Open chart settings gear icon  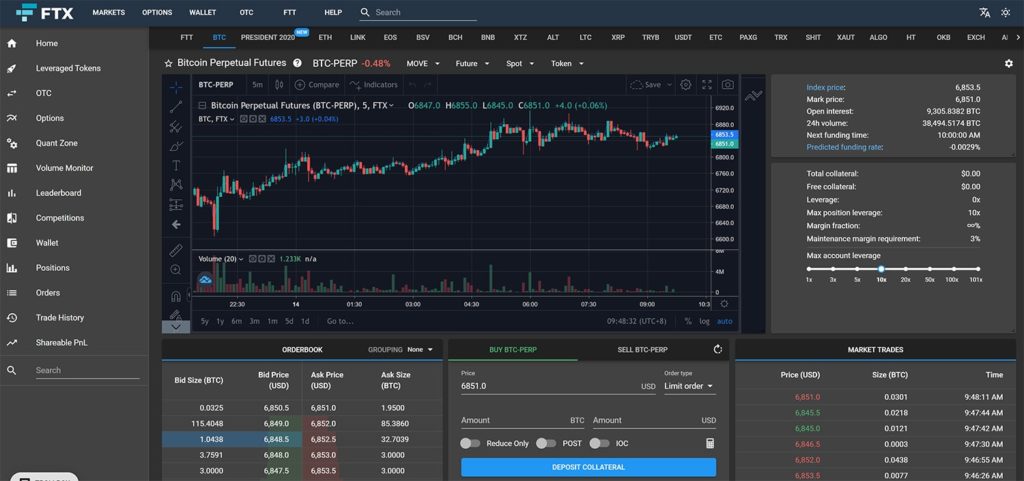(x=685, y=85)
